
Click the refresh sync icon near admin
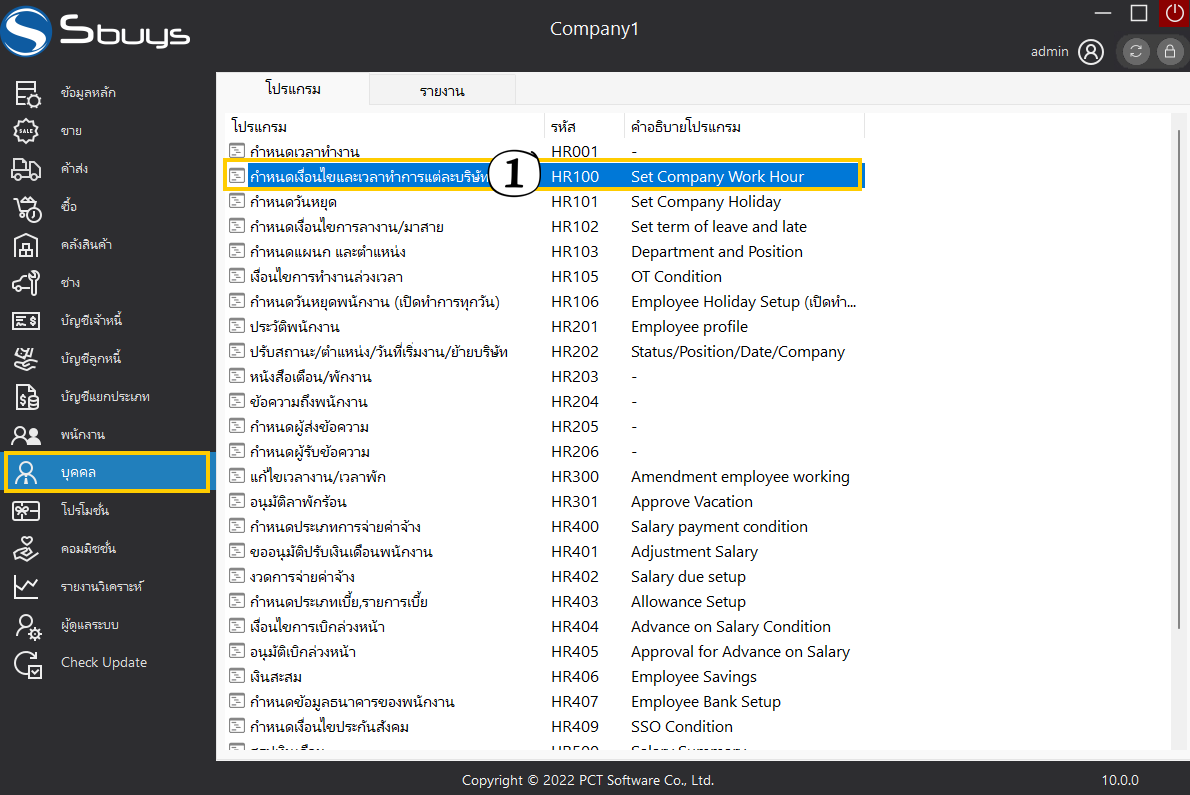pyautogui.click(x=1136, y=52)
